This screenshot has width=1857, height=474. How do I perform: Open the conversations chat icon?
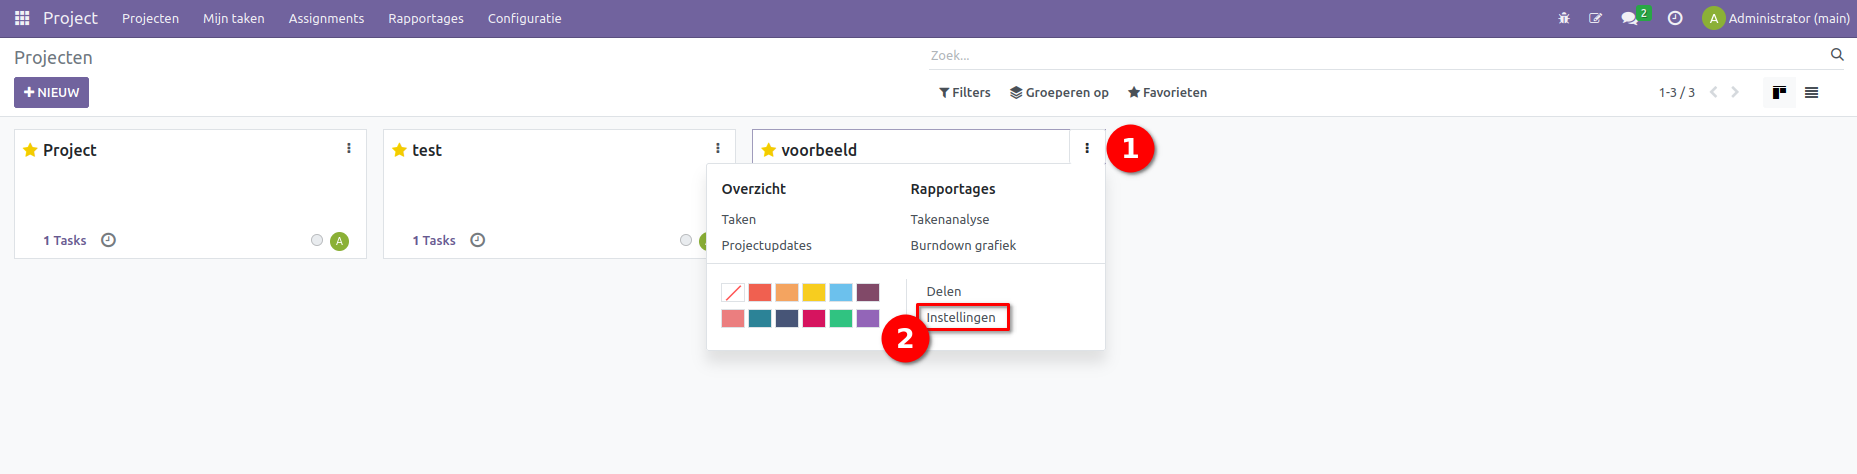1629,18
